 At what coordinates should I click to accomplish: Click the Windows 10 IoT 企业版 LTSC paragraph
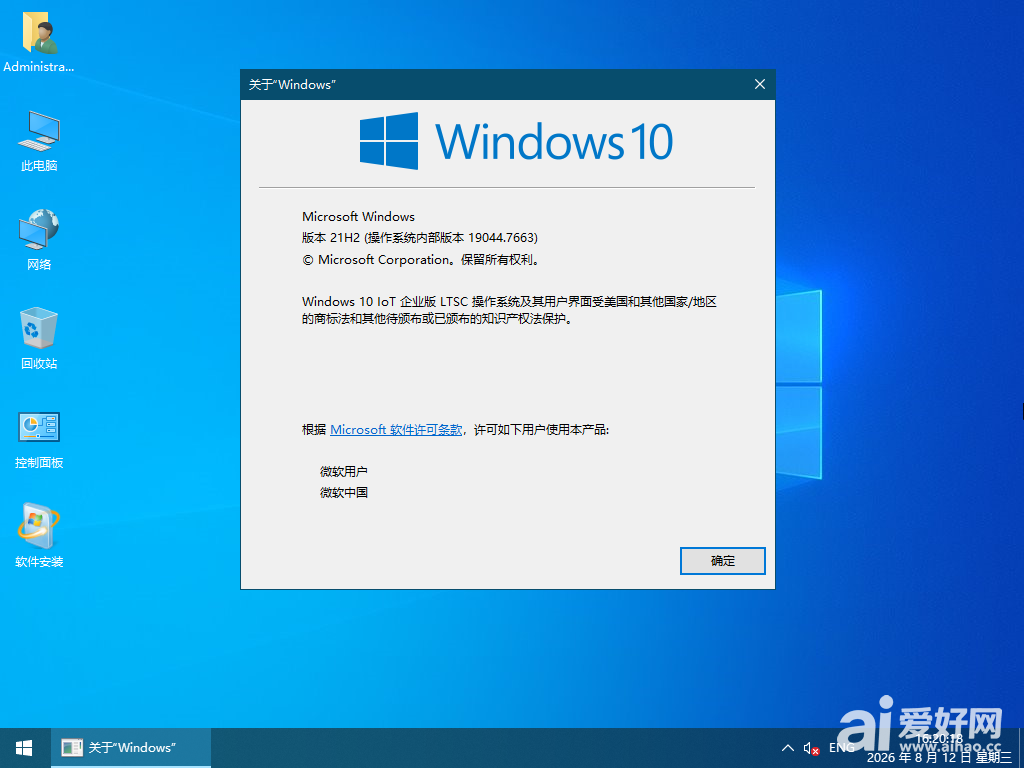tap(509, 310)
